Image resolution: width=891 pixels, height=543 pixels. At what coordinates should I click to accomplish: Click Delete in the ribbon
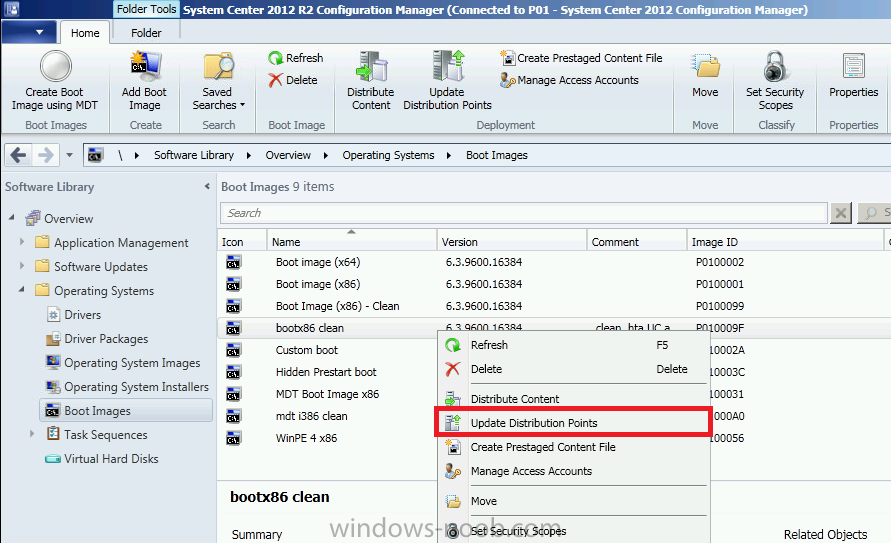click(x=293, y=80)
